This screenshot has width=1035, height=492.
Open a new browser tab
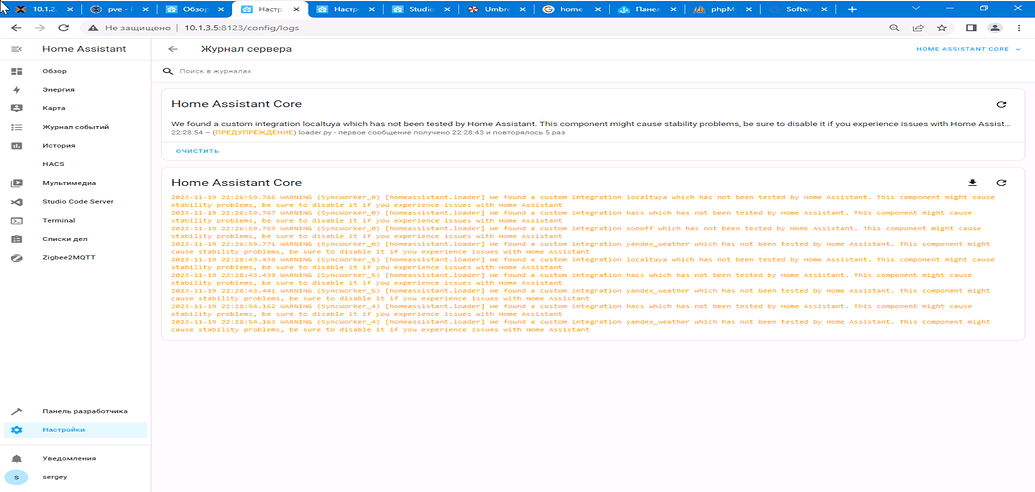click(x=852, y=9)
